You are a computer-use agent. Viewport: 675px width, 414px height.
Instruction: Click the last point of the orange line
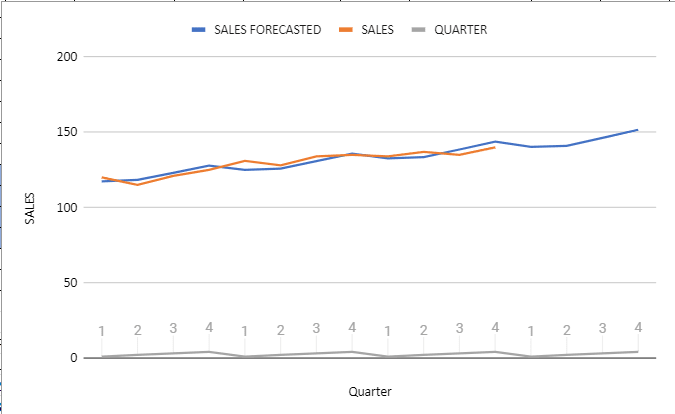(x=495, y=147)
